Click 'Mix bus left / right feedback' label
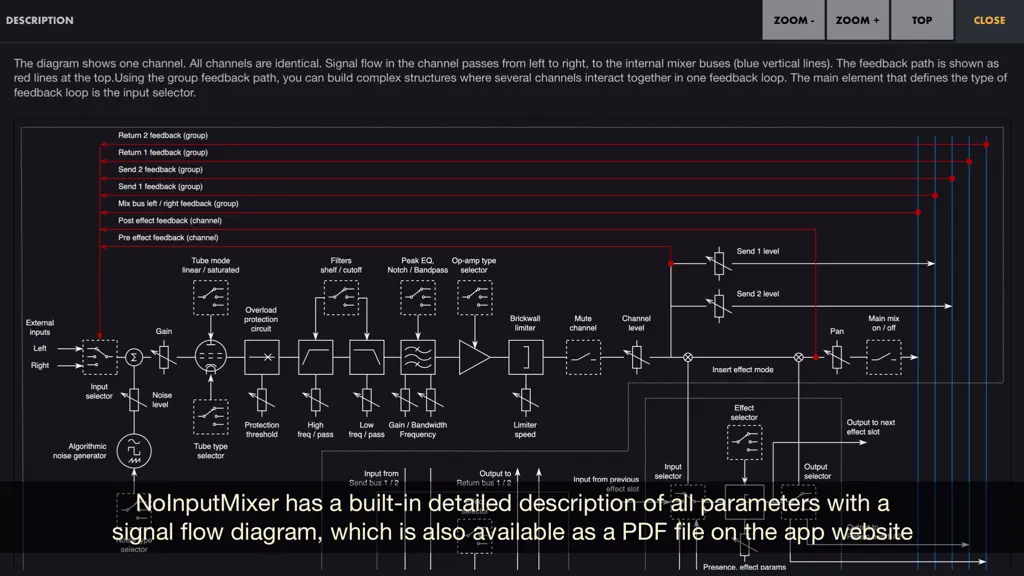Screen dimensions: 1024x576 178,203
